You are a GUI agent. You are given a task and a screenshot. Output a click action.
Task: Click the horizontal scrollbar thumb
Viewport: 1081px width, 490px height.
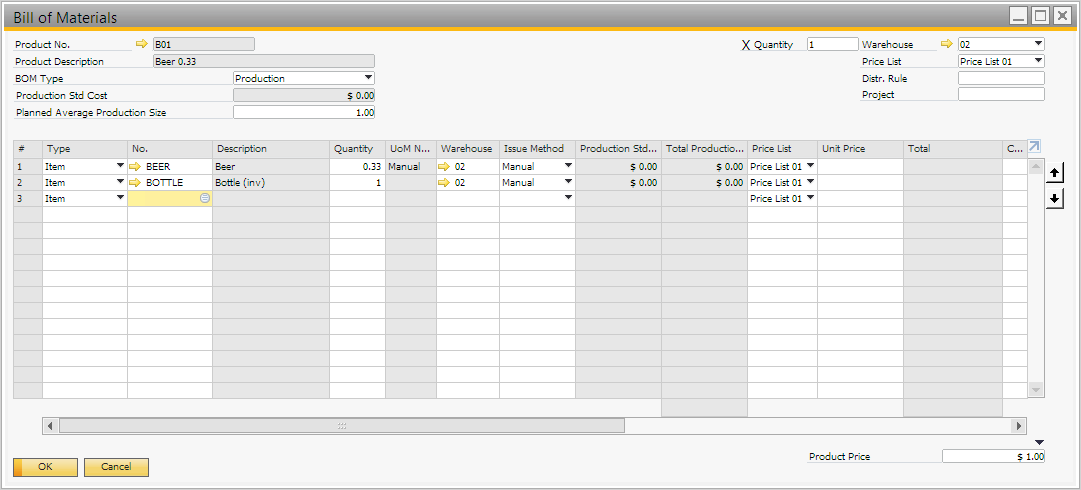(x=341, y=426)
